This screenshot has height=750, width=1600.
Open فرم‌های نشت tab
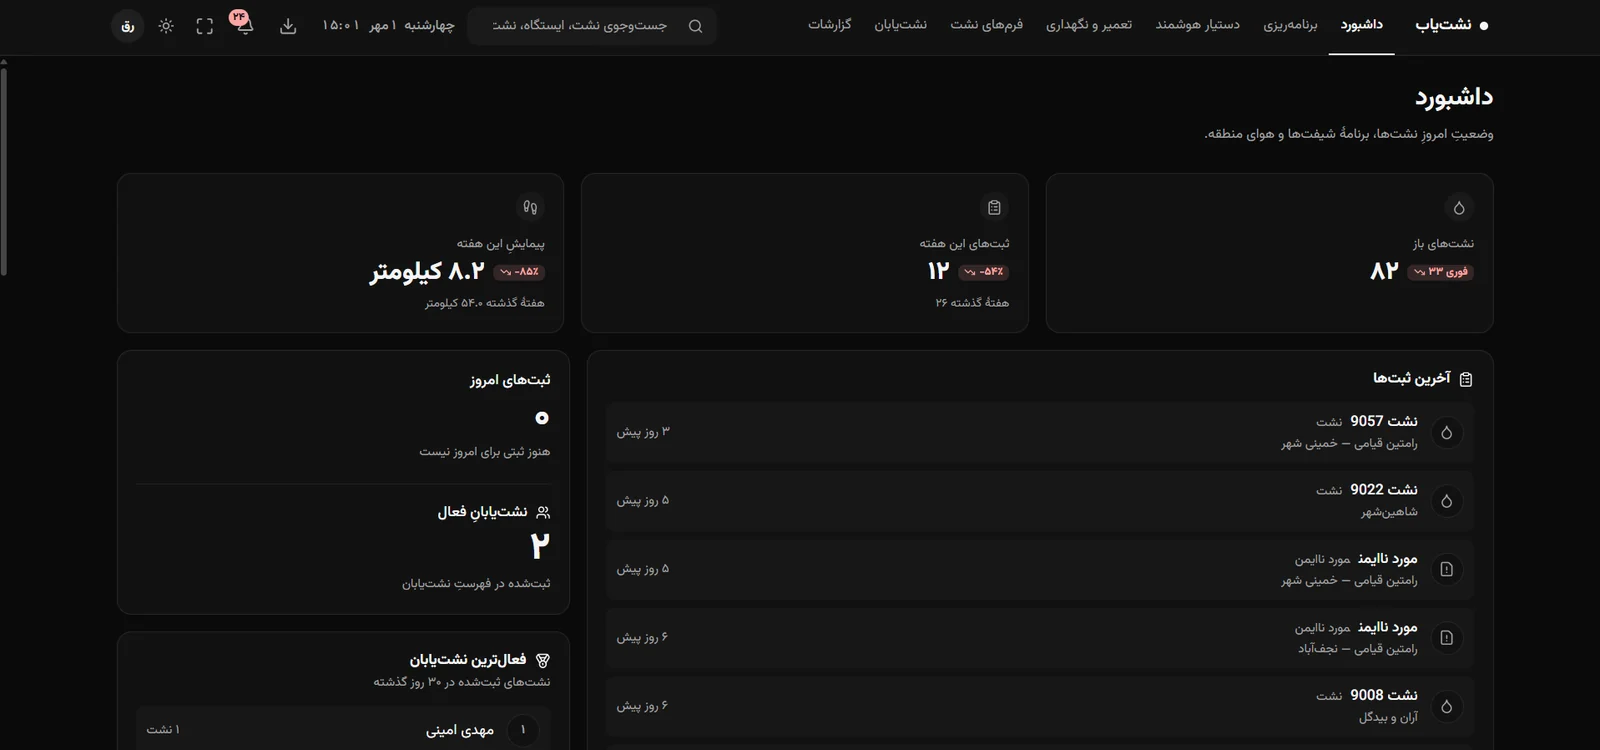(x=987, y=25)
